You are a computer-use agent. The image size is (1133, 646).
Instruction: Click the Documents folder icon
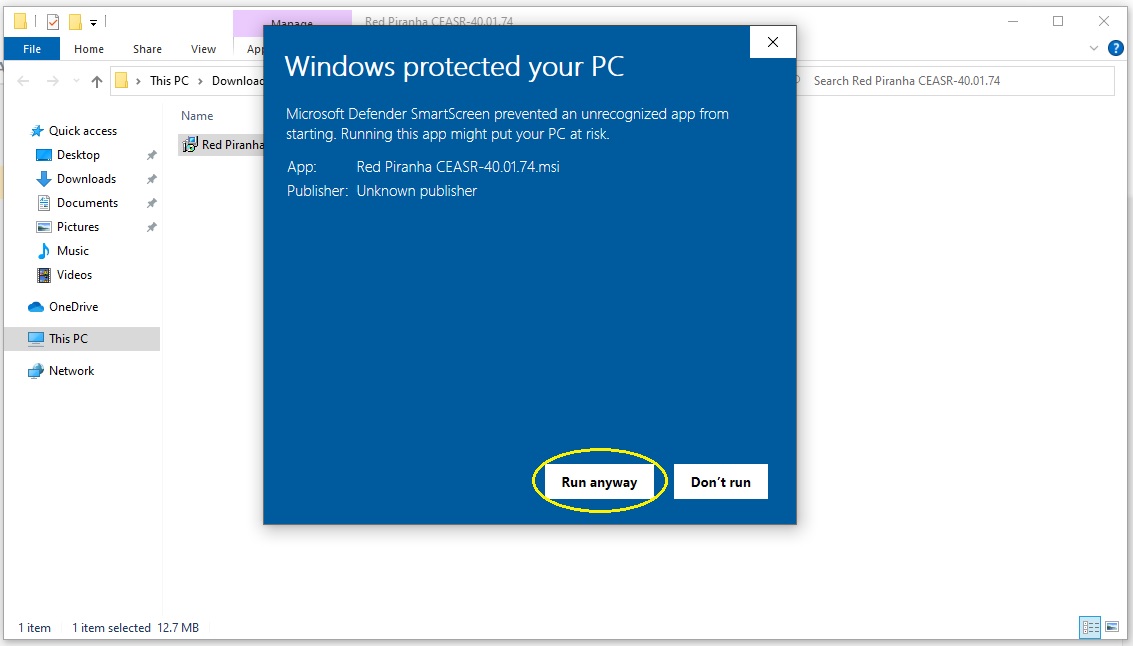[x=44, y=203]
